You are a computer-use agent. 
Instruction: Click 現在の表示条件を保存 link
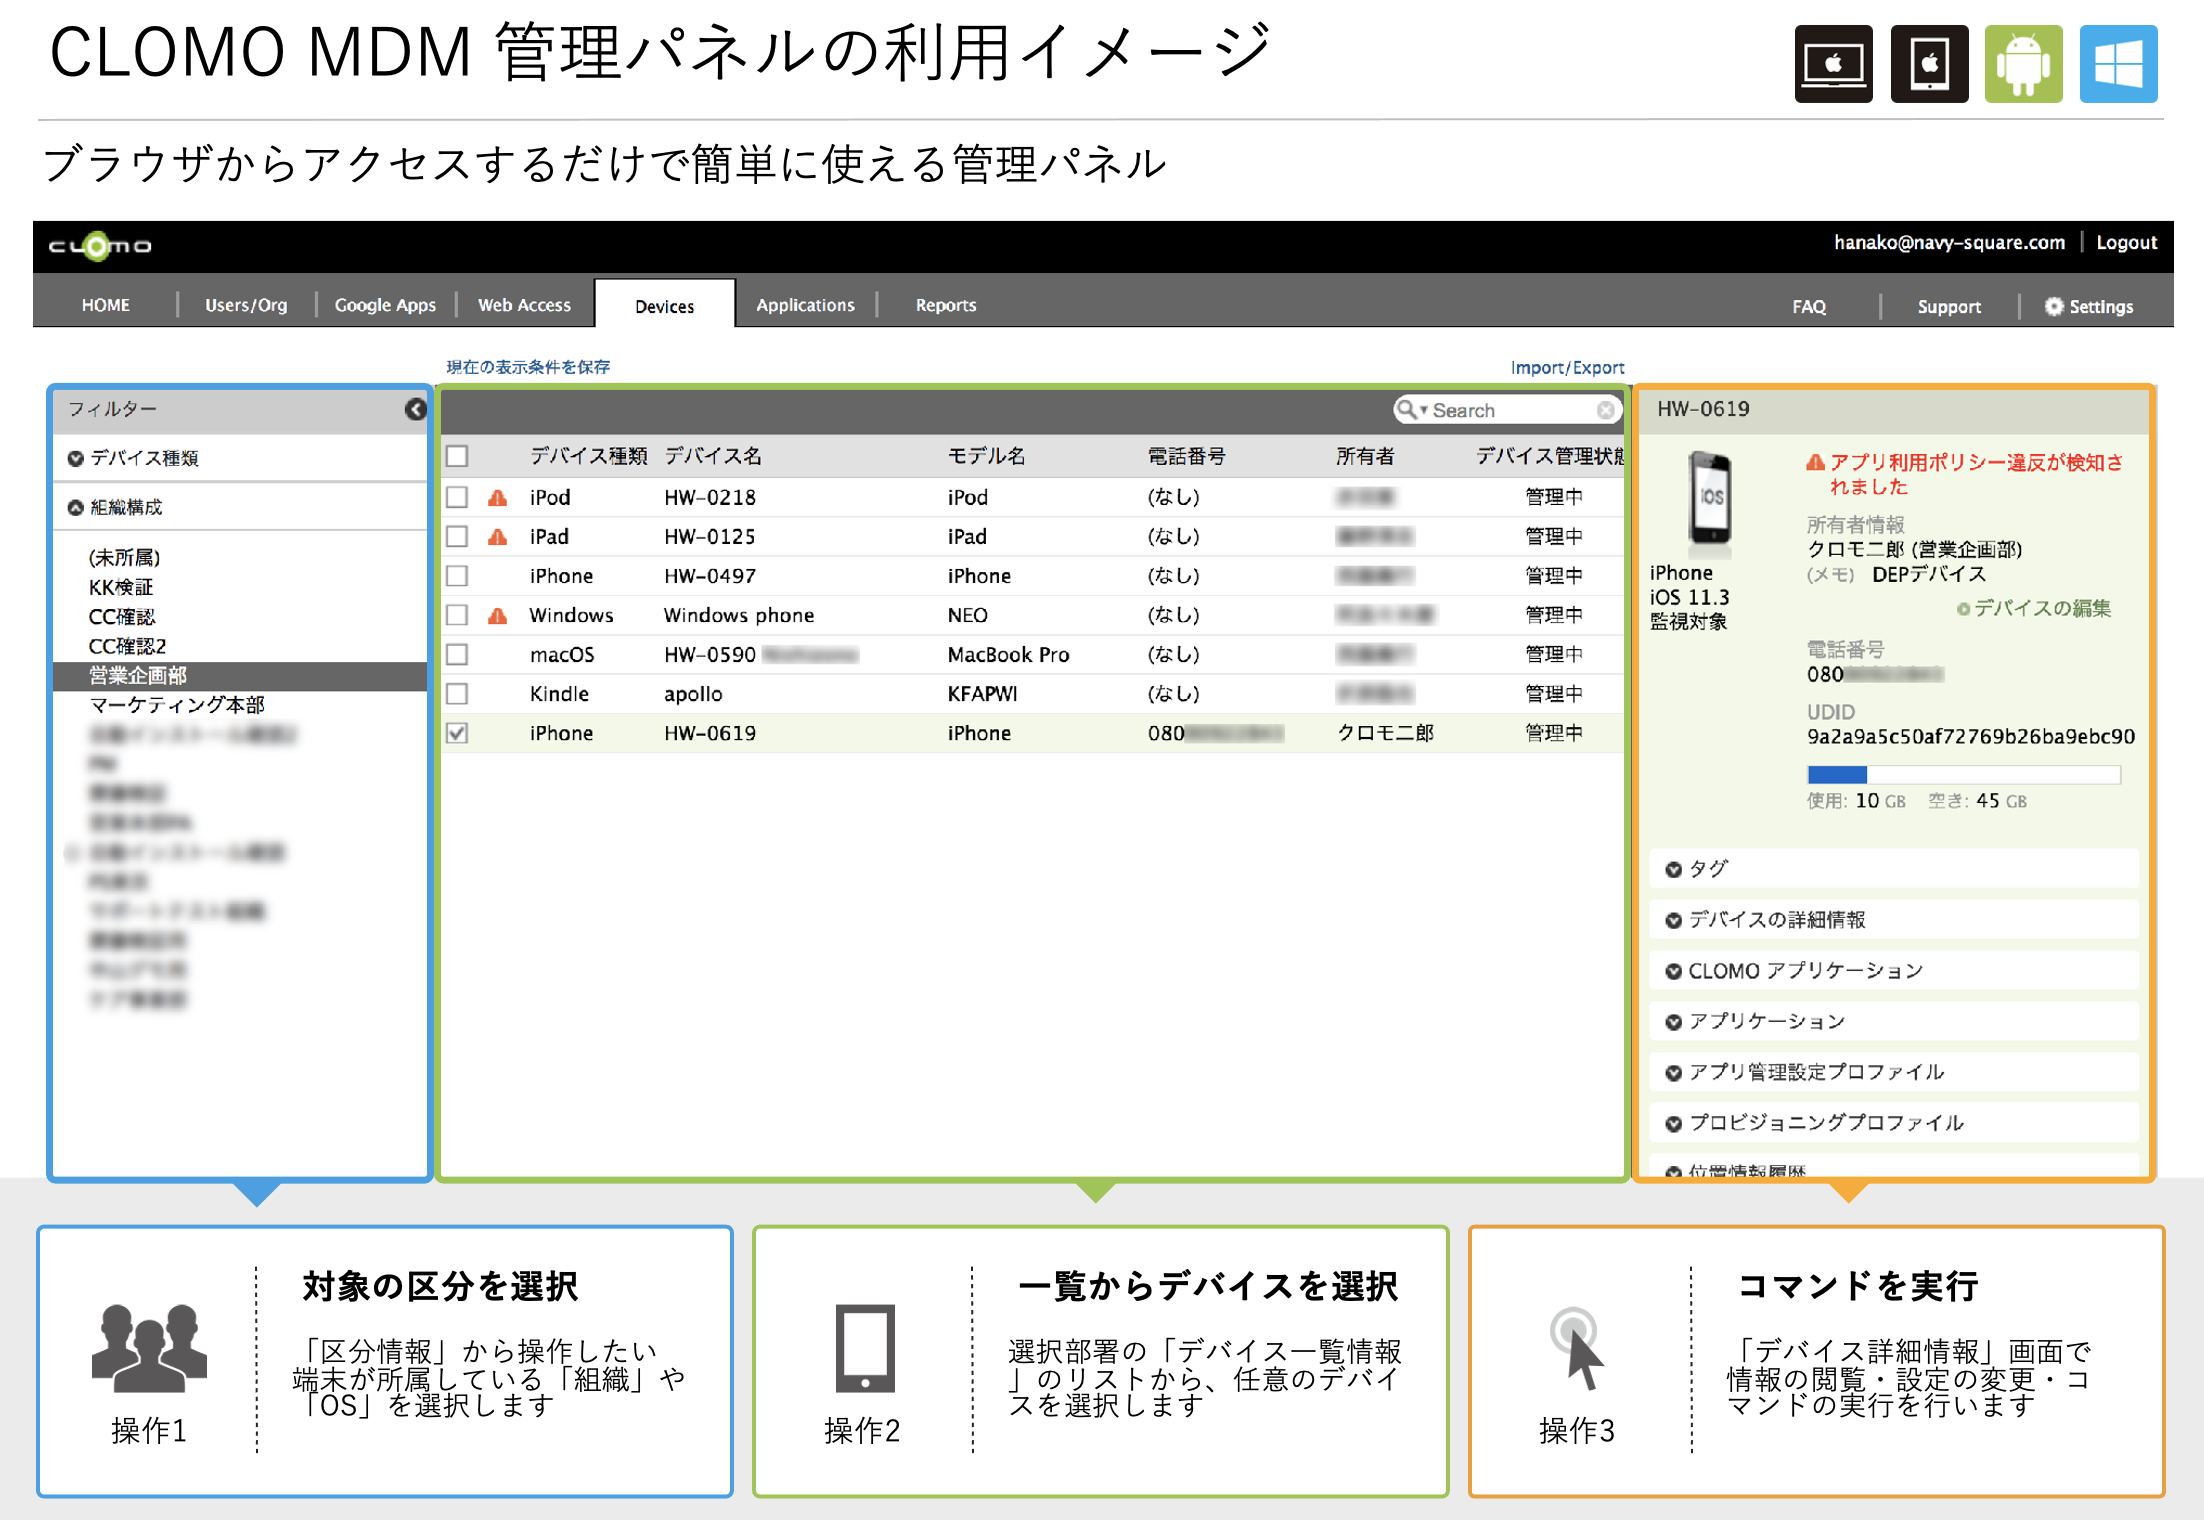point(527,367)
